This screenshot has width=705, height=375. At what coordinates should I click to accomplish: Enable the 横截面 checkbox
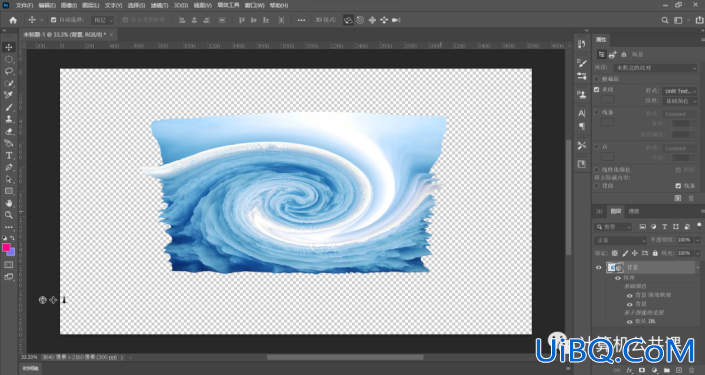click(x=597, y=79)
